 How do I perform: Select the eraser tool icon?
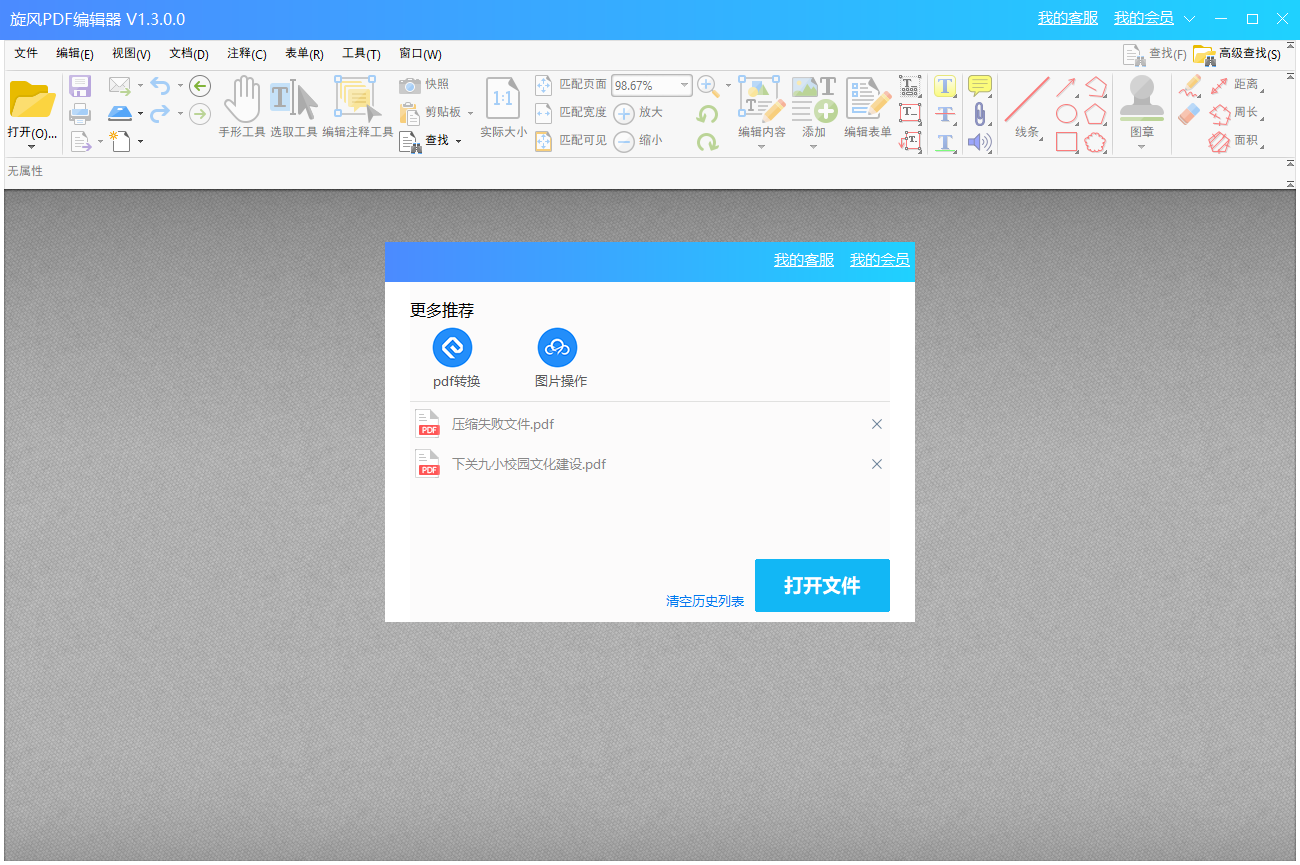coord(1189,114)
